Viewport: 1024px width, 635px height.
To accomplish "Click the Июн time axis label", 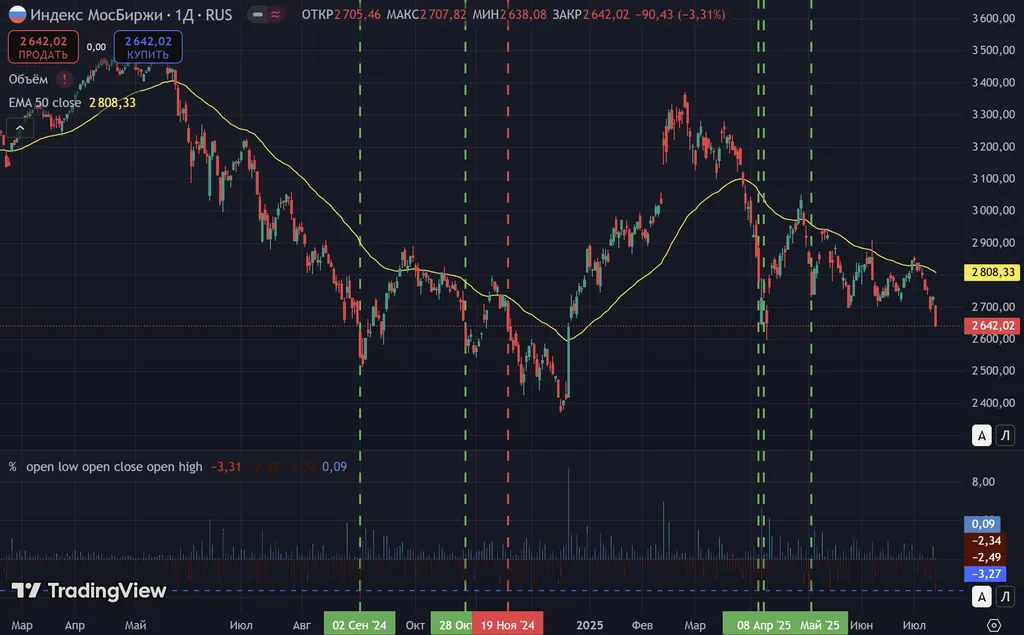I will 861,625.
